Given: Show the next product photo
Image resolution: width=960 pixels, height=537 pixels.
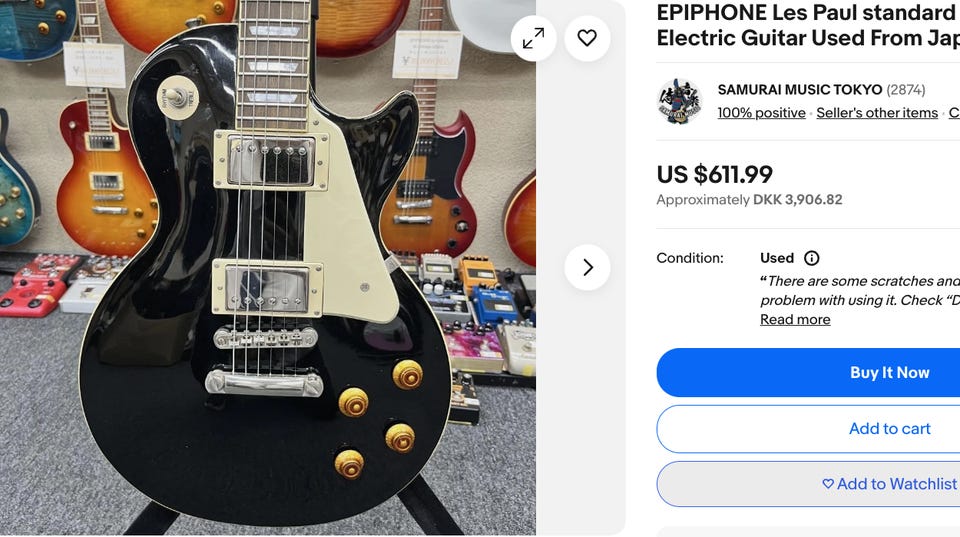Looking at the screenshot, I should click(587, 268).
